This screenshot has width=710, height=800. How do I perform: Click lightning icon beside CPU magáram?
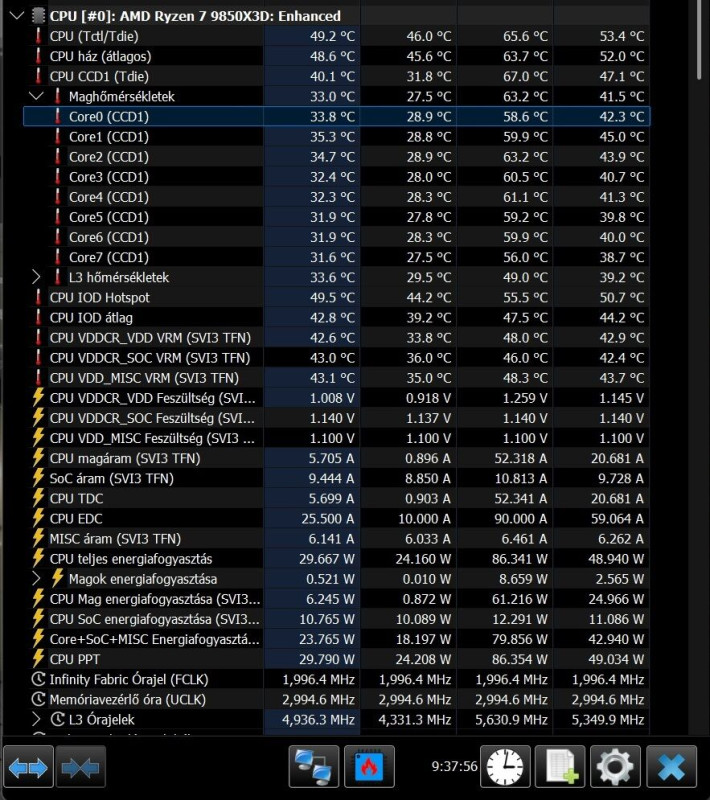tap(38, 458)
